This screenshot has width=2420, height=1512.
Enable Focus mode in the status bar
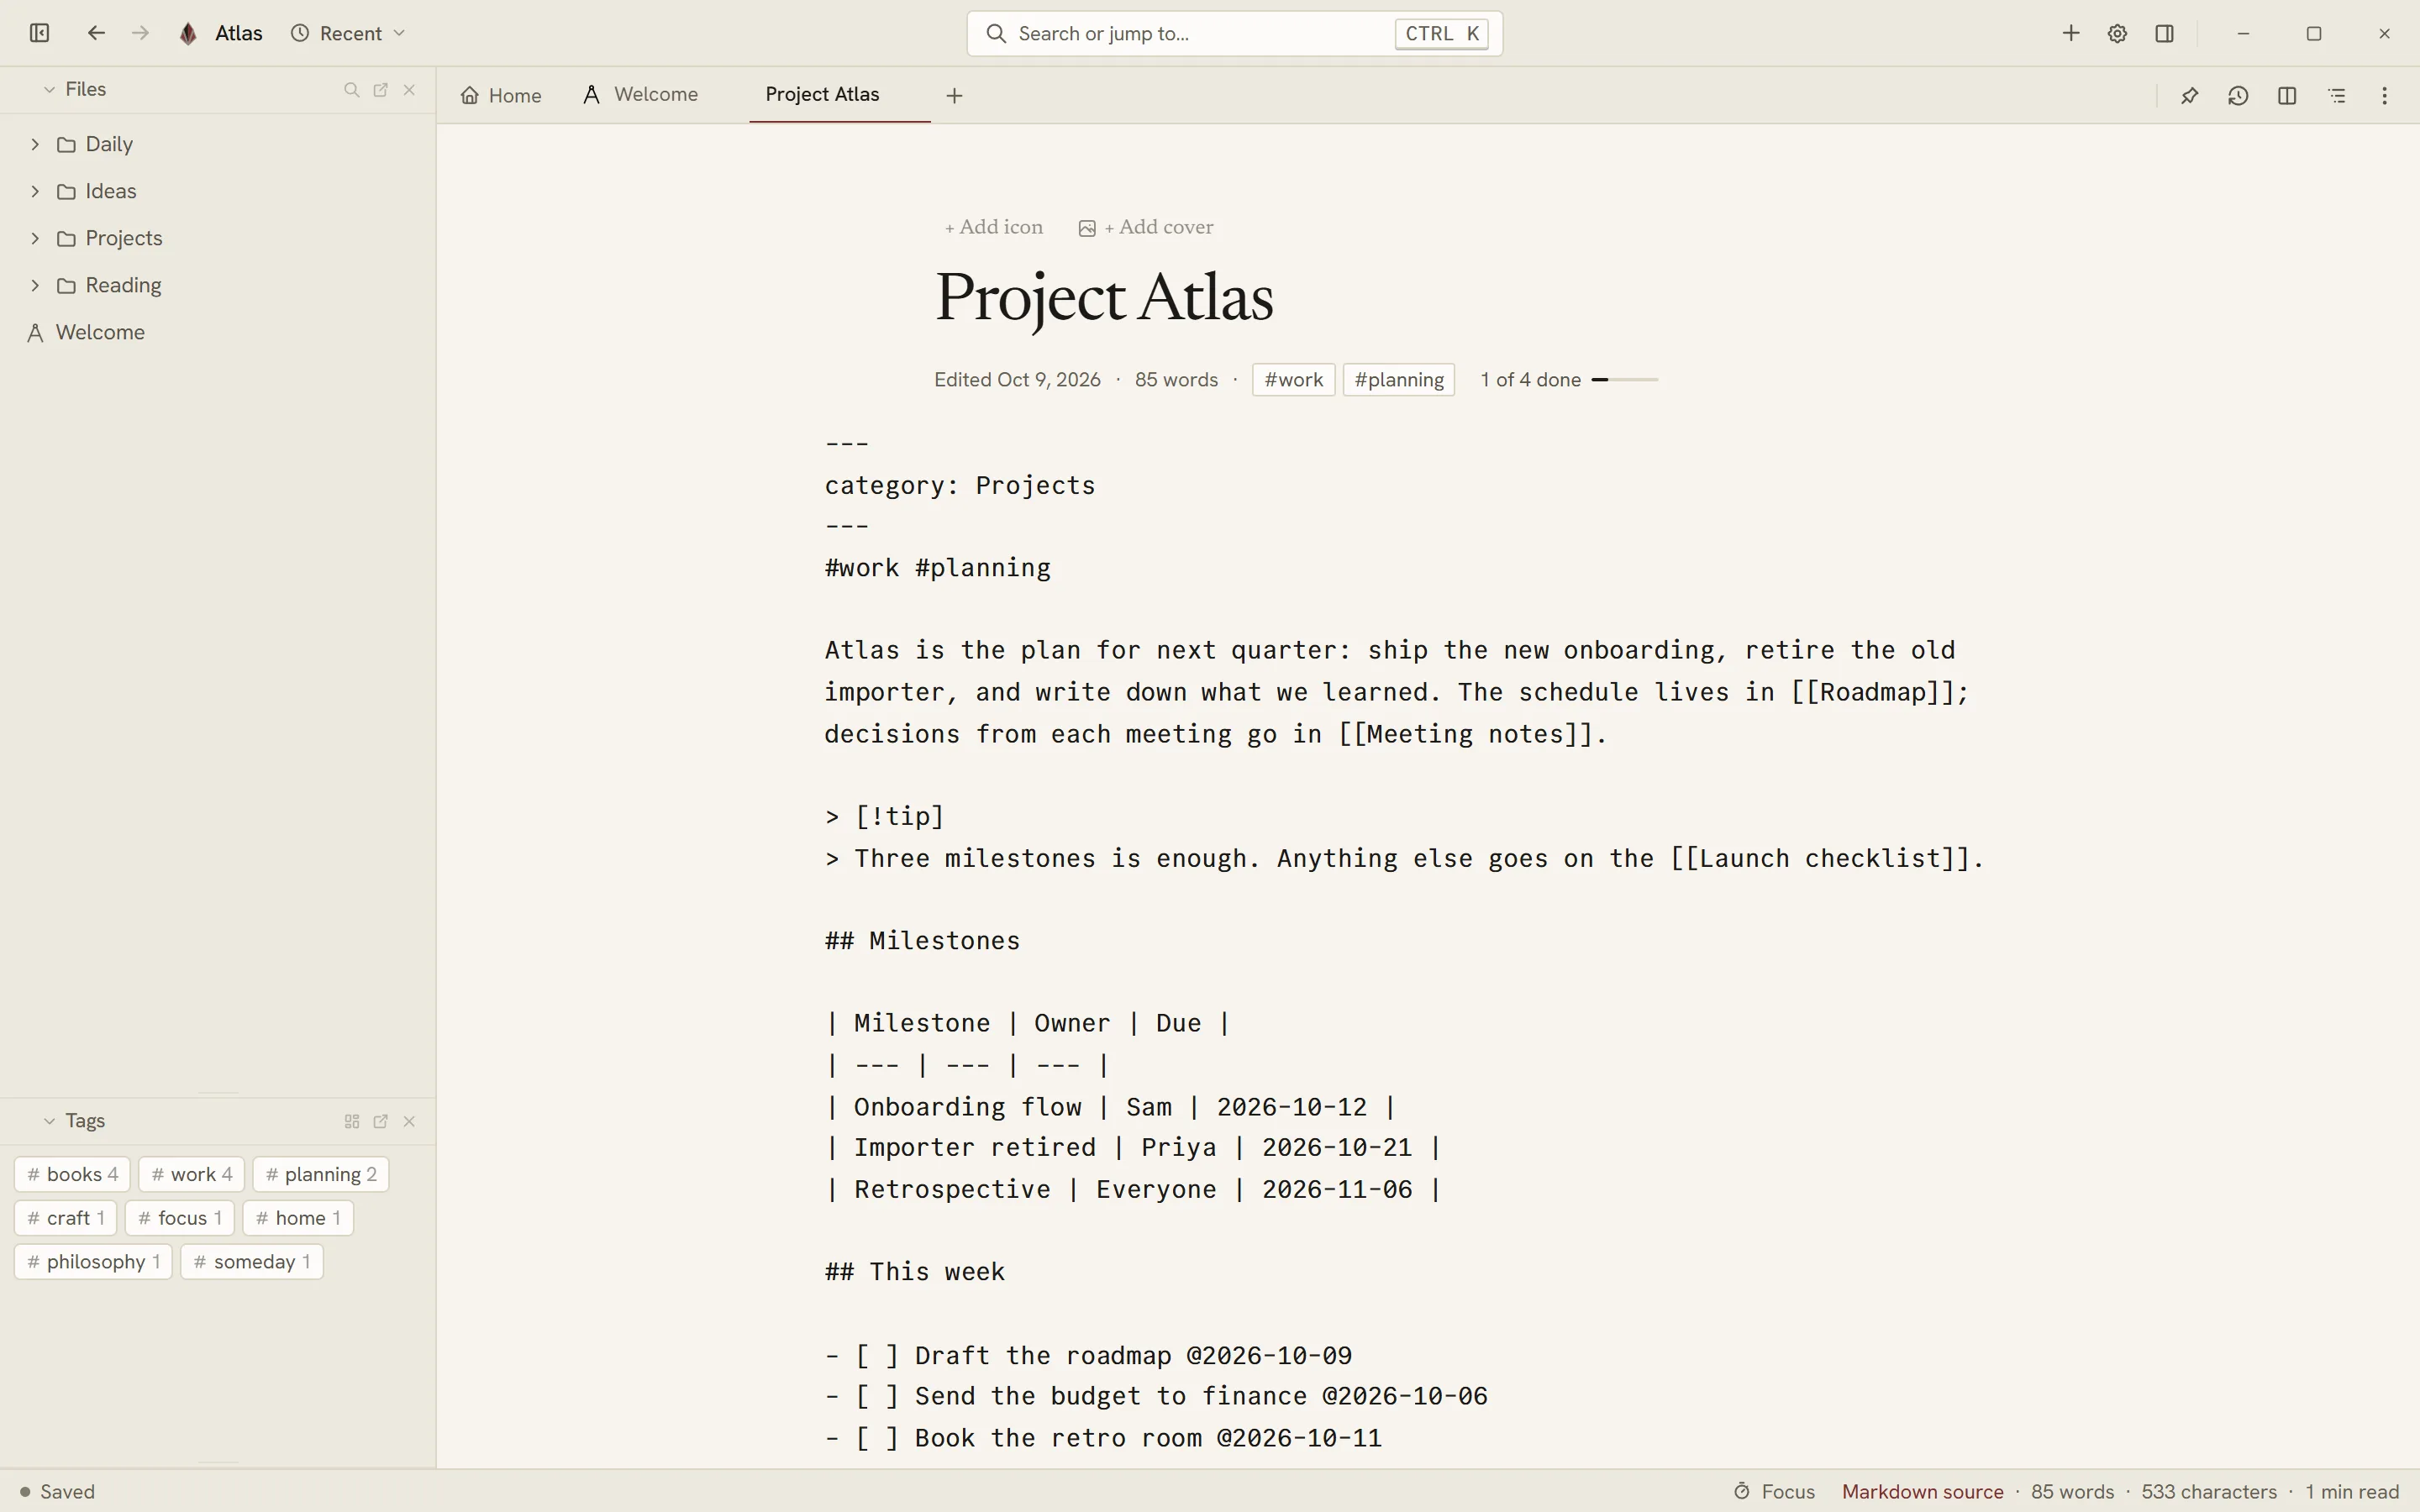(1775, 1491)
